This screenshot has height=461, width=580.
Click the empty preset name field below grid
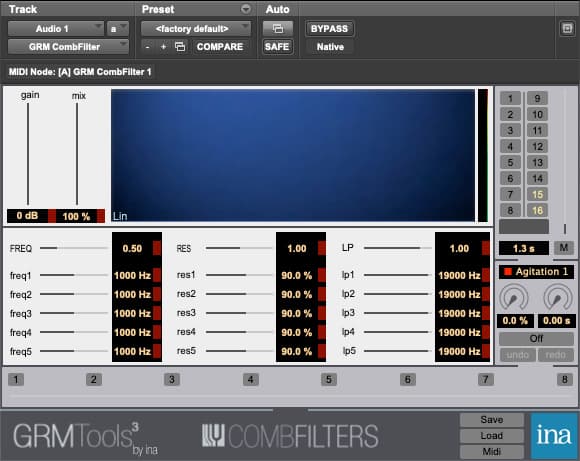pos(524,227)
